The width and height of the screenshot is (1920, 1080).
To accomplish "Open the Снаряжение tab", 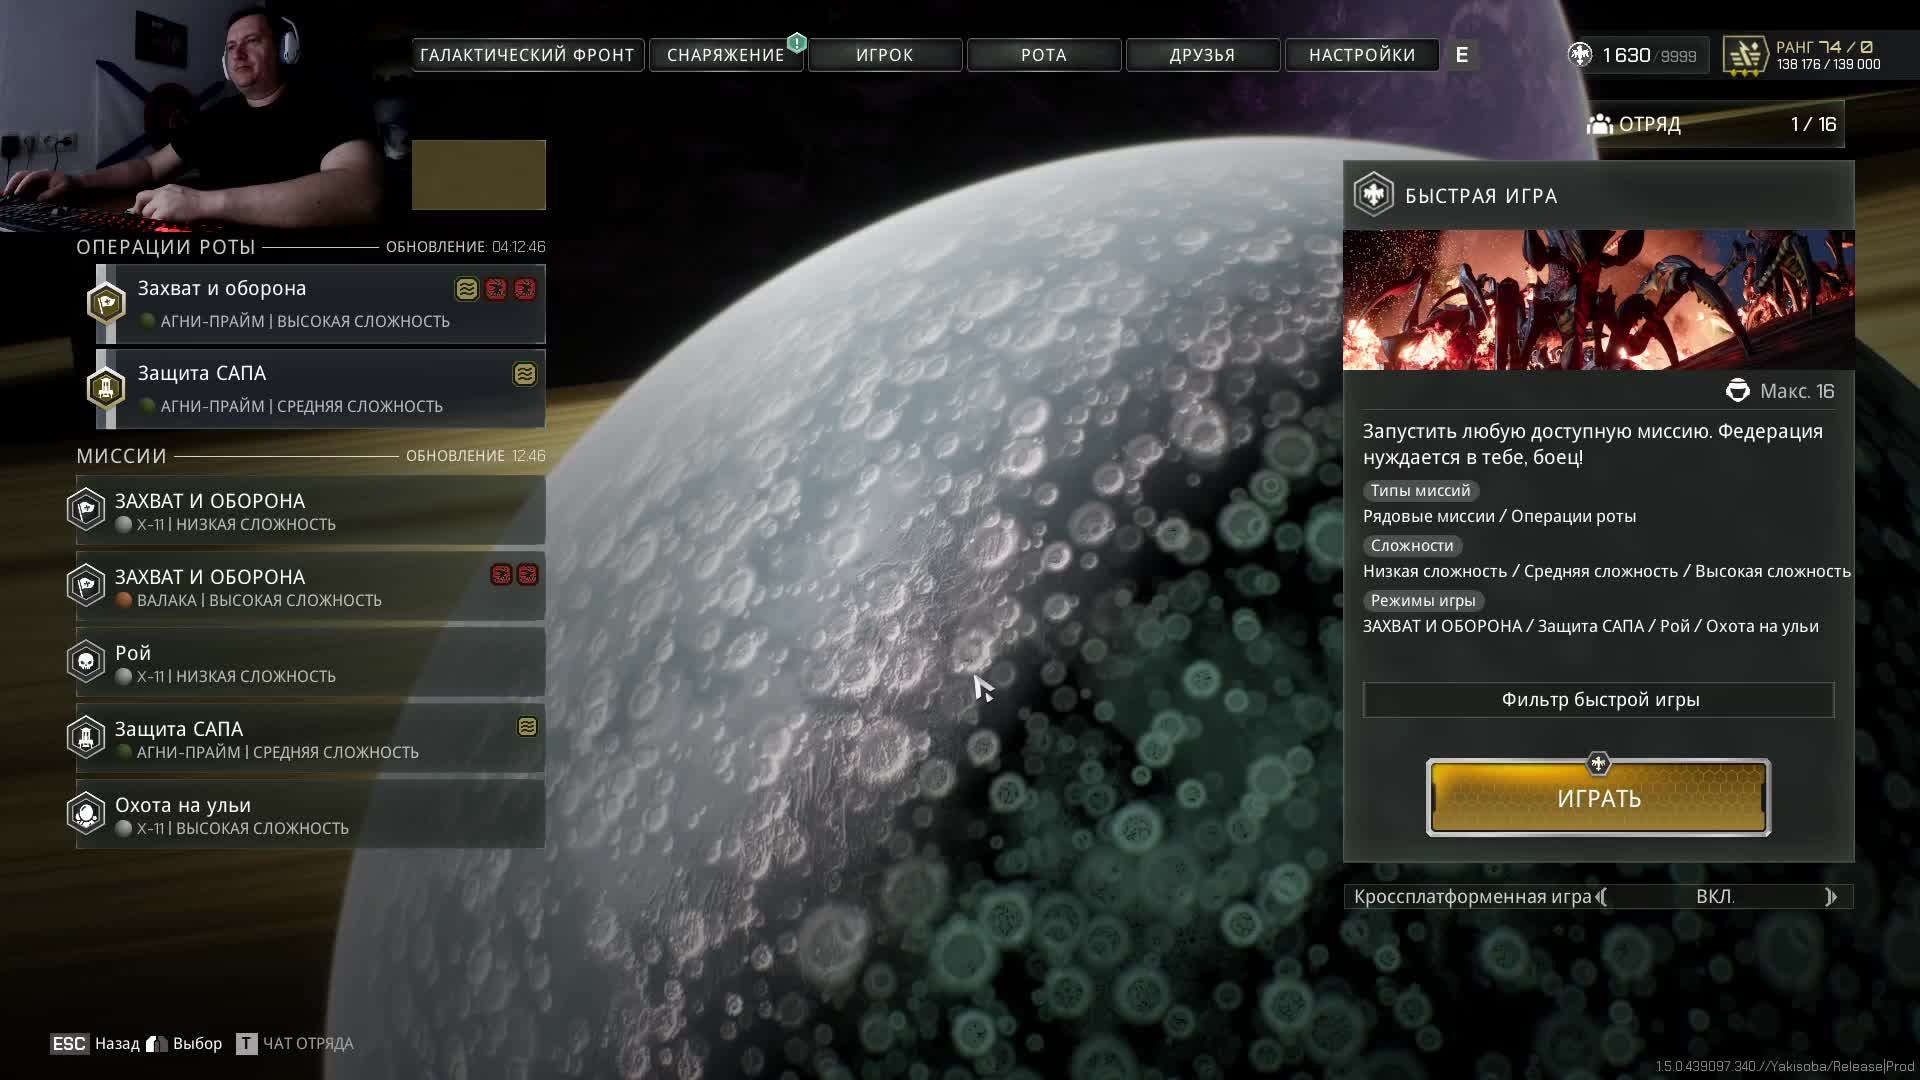I will point(725,55).
